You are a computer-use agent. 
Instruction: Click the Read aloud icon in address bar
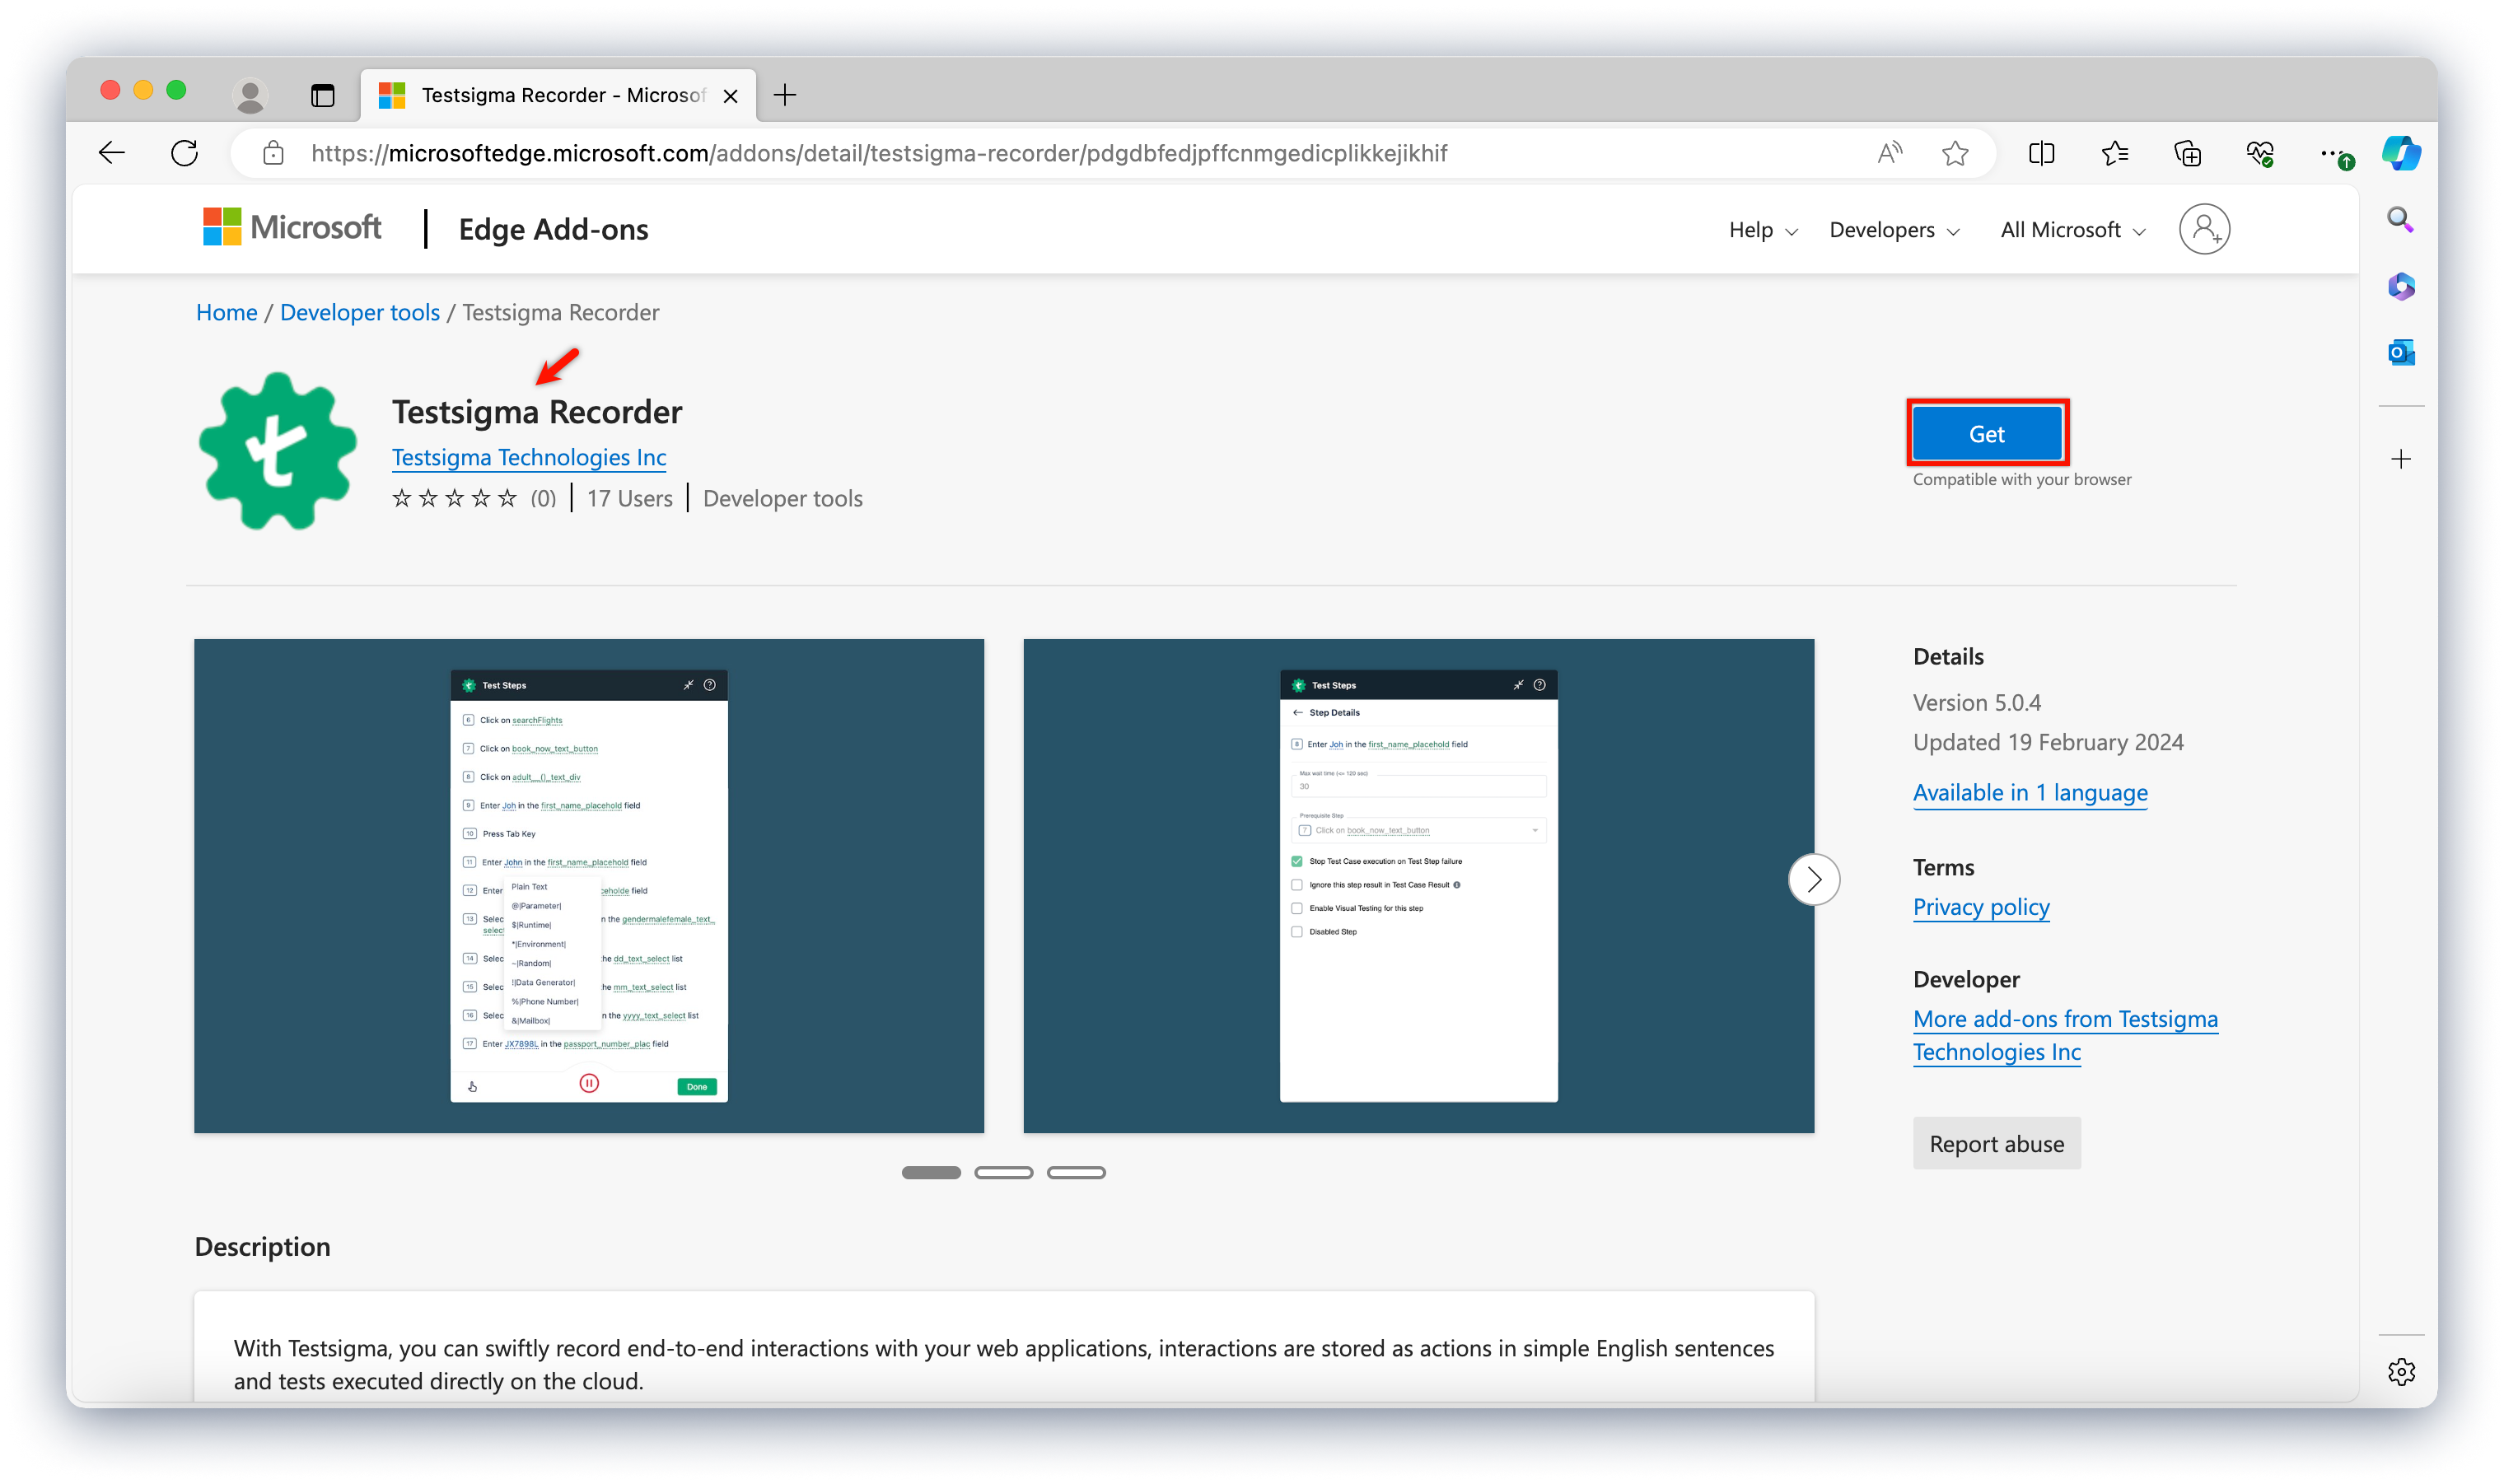click(x=1888, y=153)
